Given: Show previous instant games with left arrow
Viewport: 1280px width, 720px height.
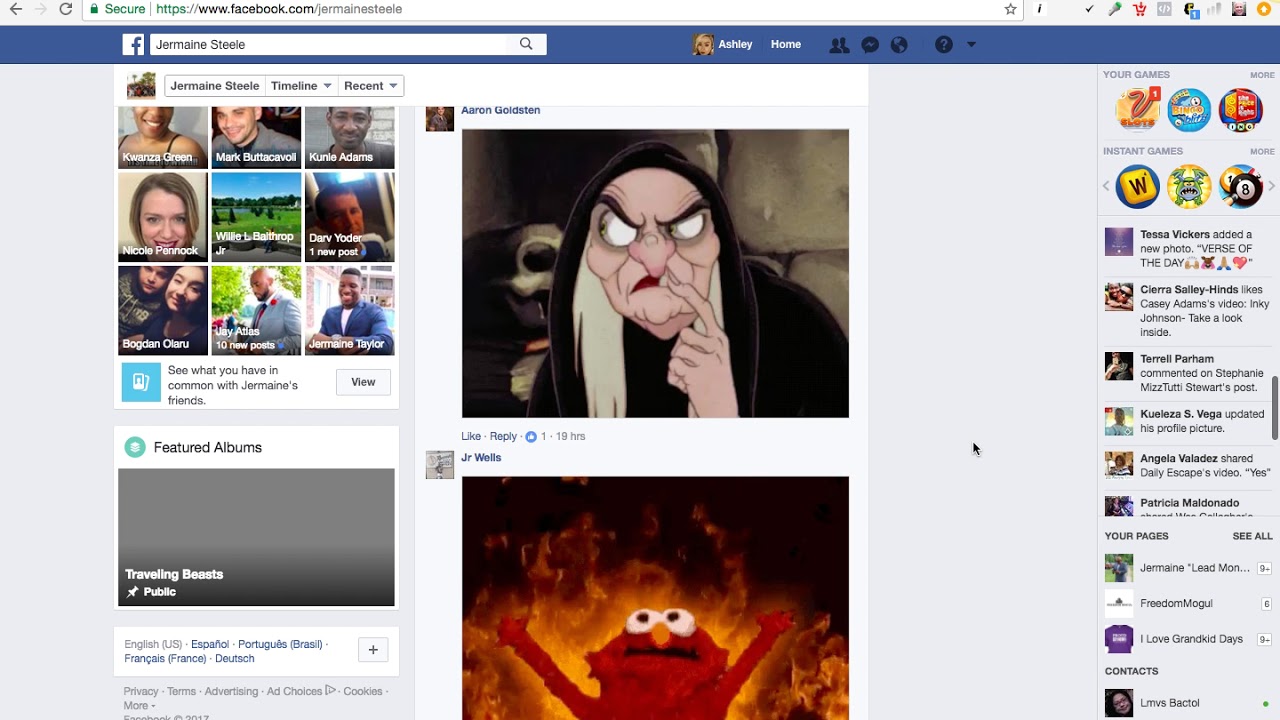Looking at the screenshot, I should tap(1106, 186).
